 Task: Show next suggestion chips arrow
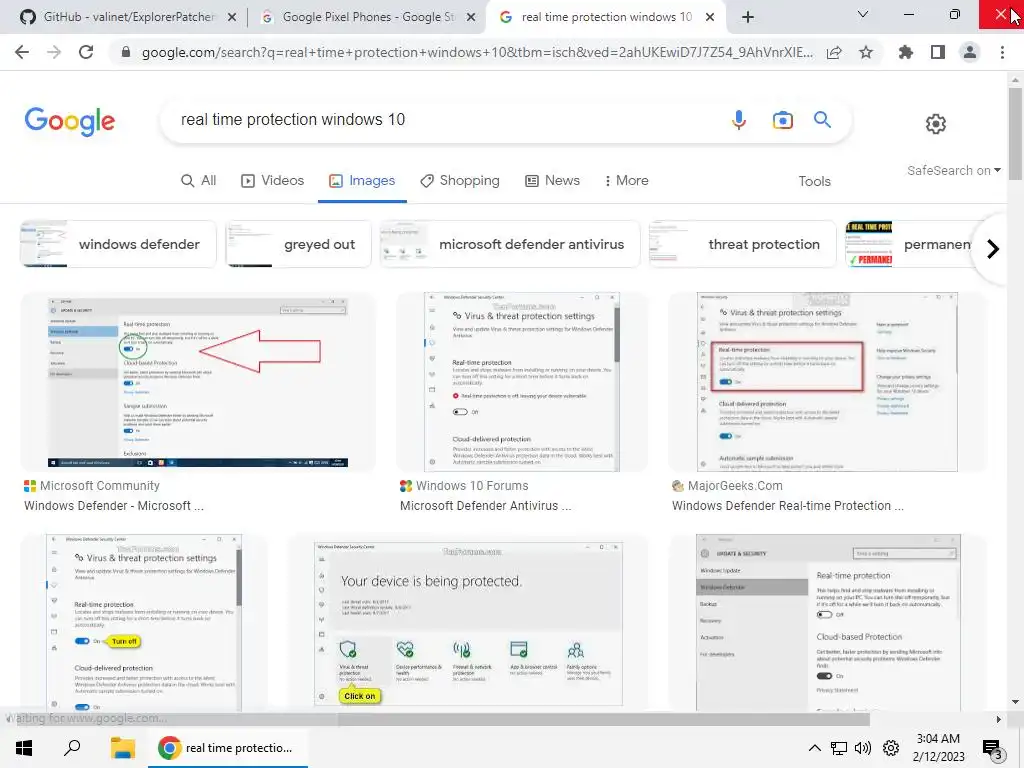coord(993,249)
